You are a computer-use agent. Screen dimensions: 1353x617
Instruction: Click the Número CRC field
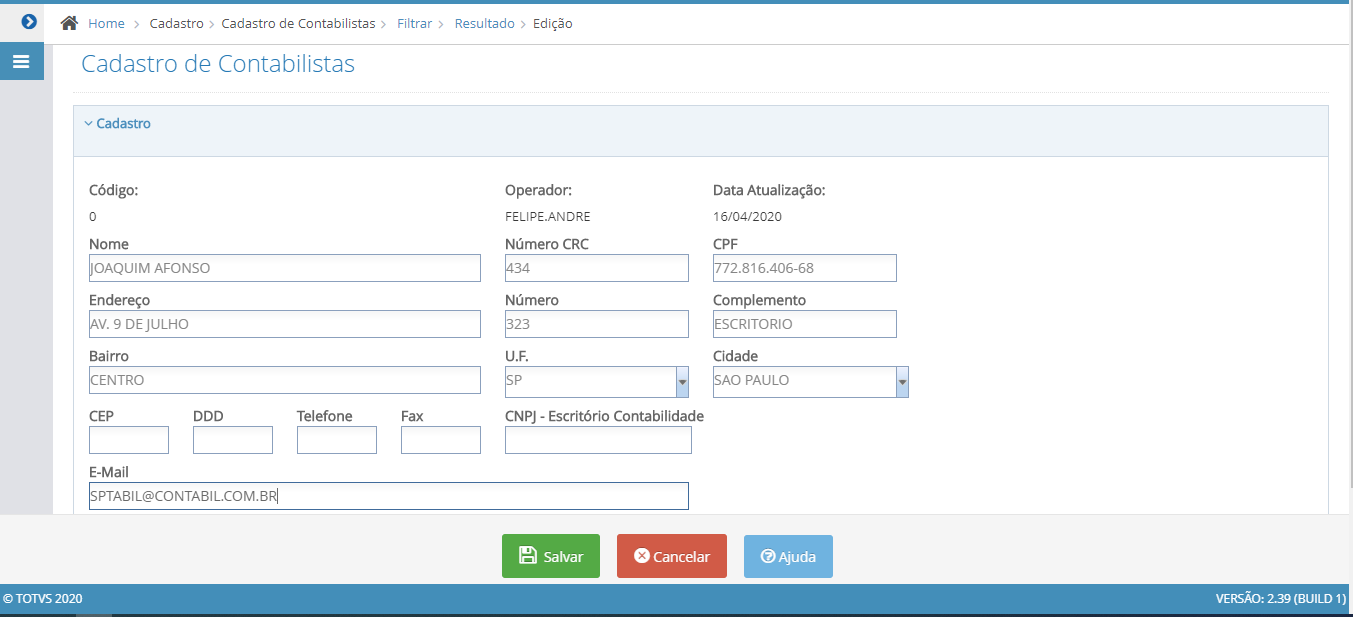click(597, 268)
